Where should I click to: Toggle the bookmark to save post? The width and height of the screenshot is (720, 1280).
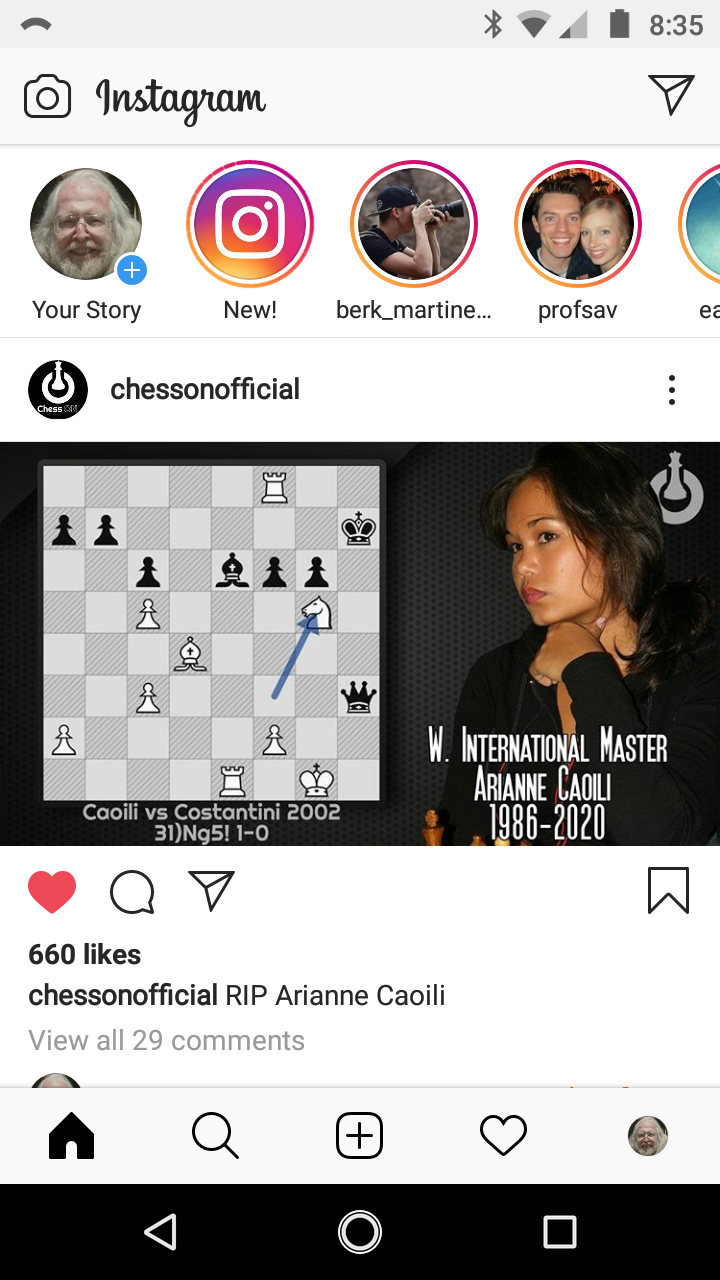(668, 890)
